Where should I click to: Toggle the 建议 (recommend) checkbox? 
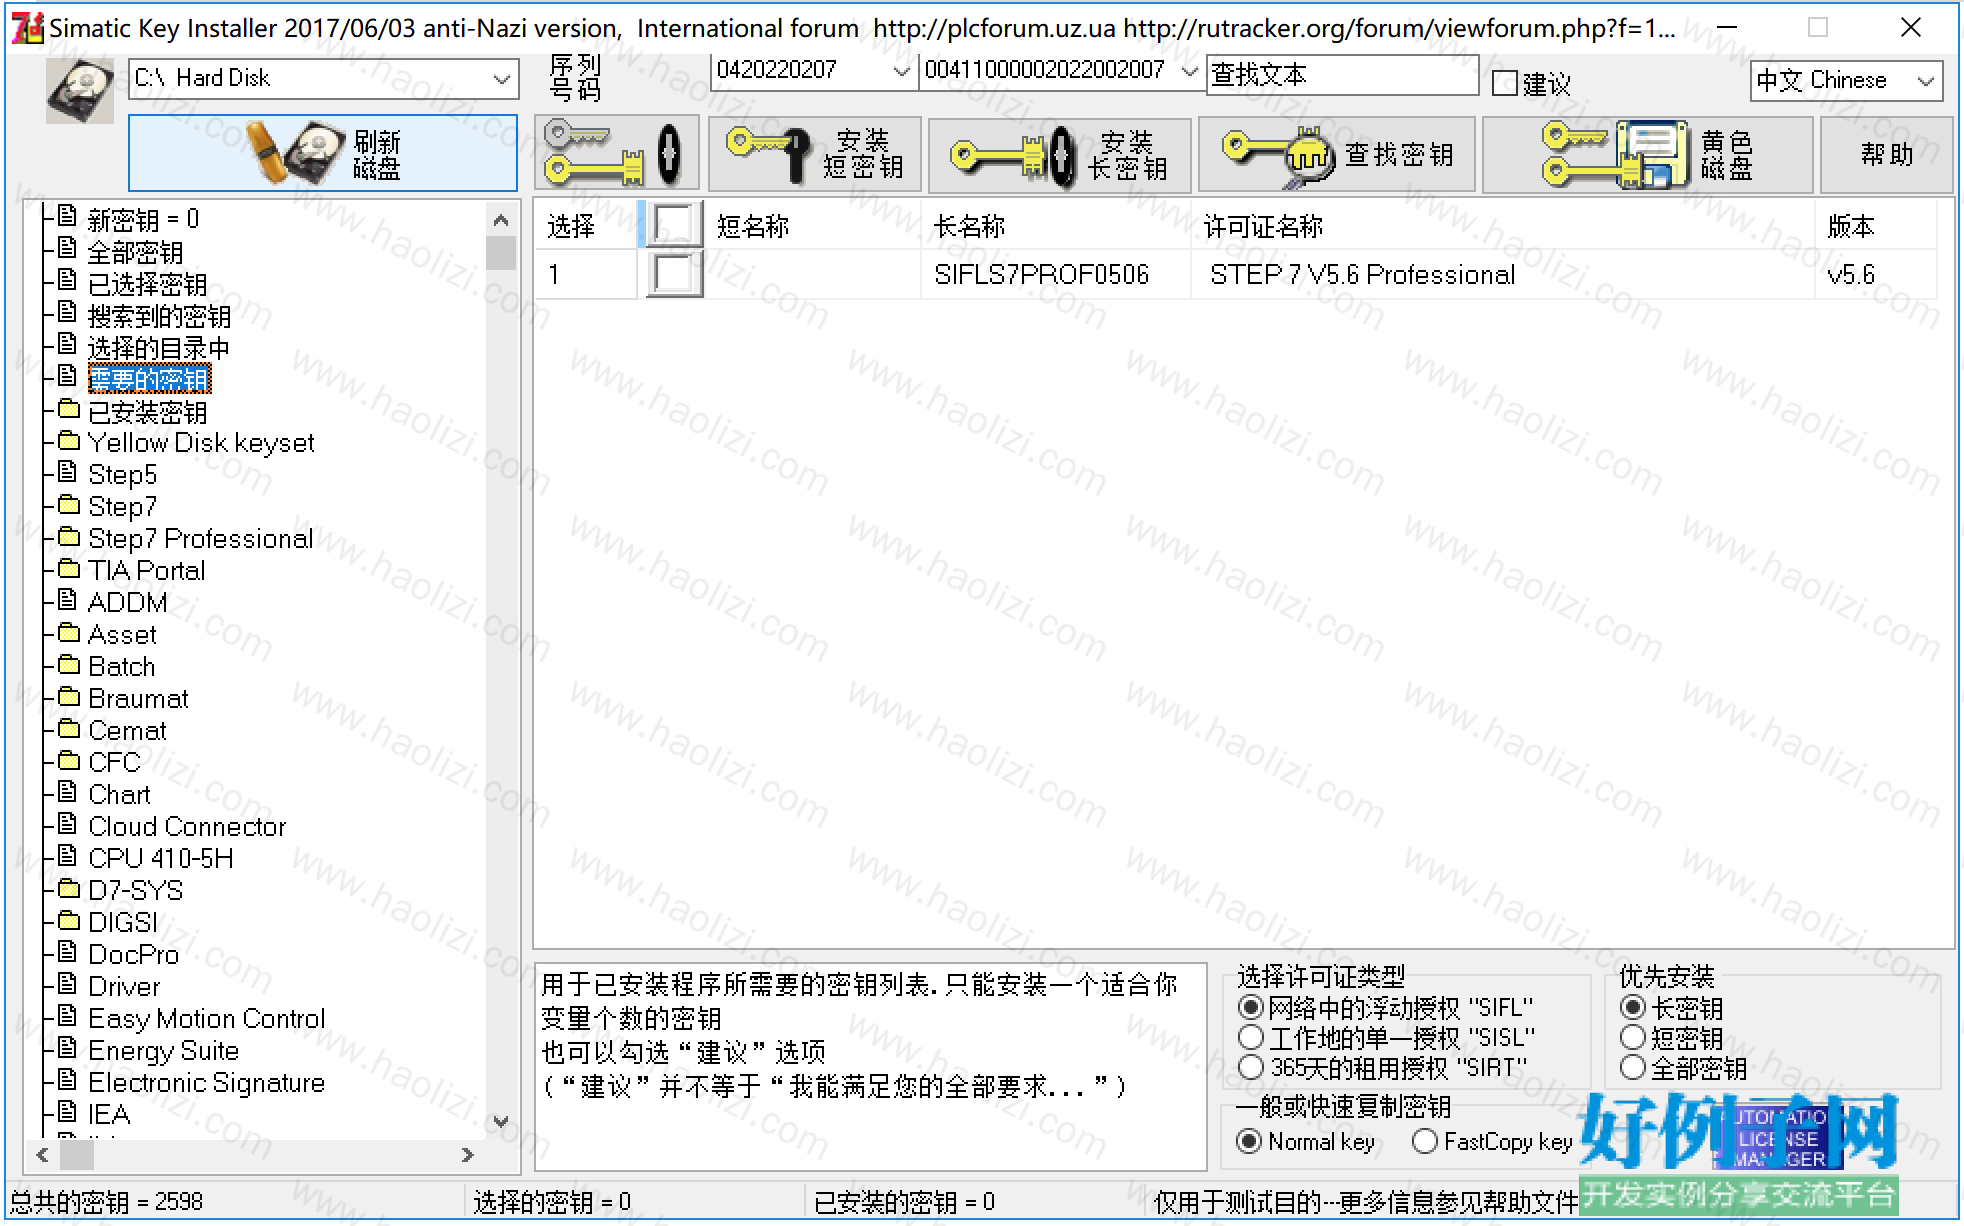pyautogui.click(x=1504, y=83)
